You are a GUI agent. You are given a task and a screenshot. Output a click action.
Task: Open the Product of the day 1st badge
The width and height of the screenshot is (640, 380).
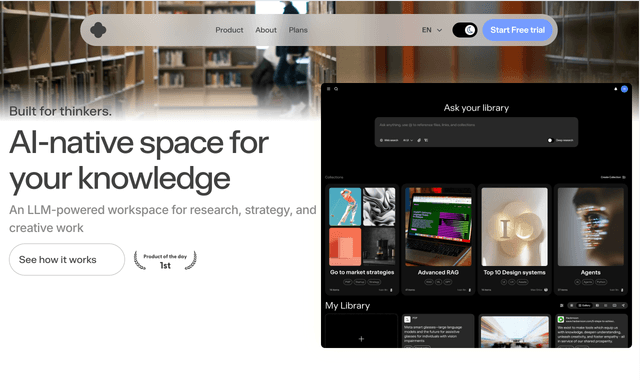(x=165, y=260)
